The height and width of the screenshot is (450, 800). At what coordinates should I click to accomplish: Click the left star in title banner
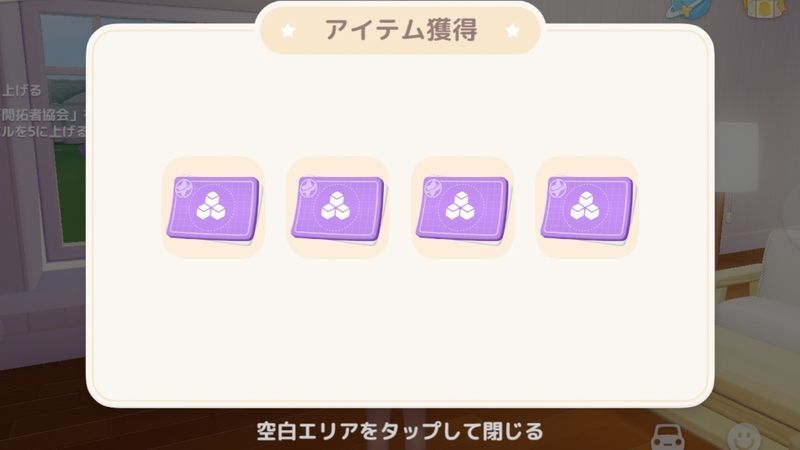point(288,31)
